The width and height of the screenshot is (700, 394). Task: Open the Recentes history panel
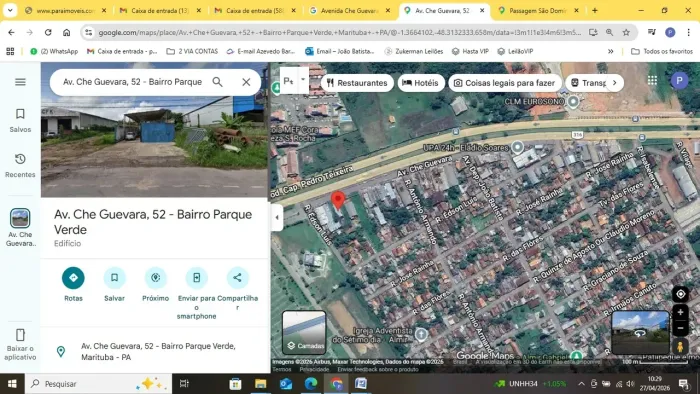[20, 165]
